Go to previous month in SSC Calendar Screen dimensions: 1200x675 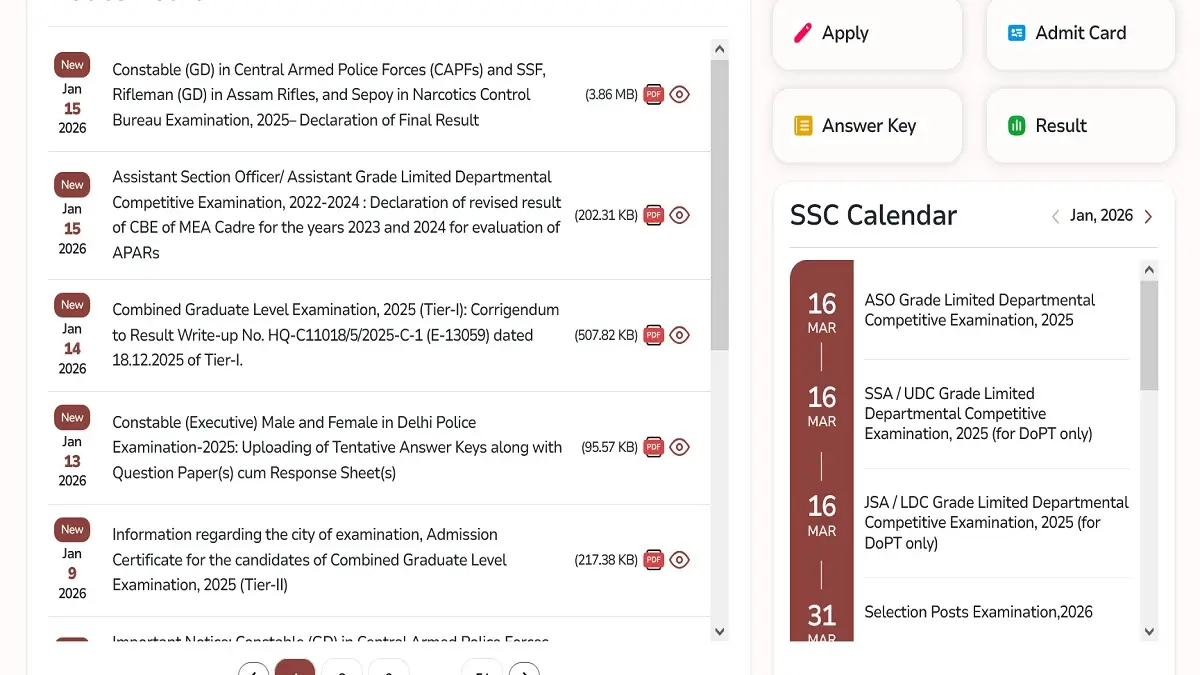[x=1055, y=215]
